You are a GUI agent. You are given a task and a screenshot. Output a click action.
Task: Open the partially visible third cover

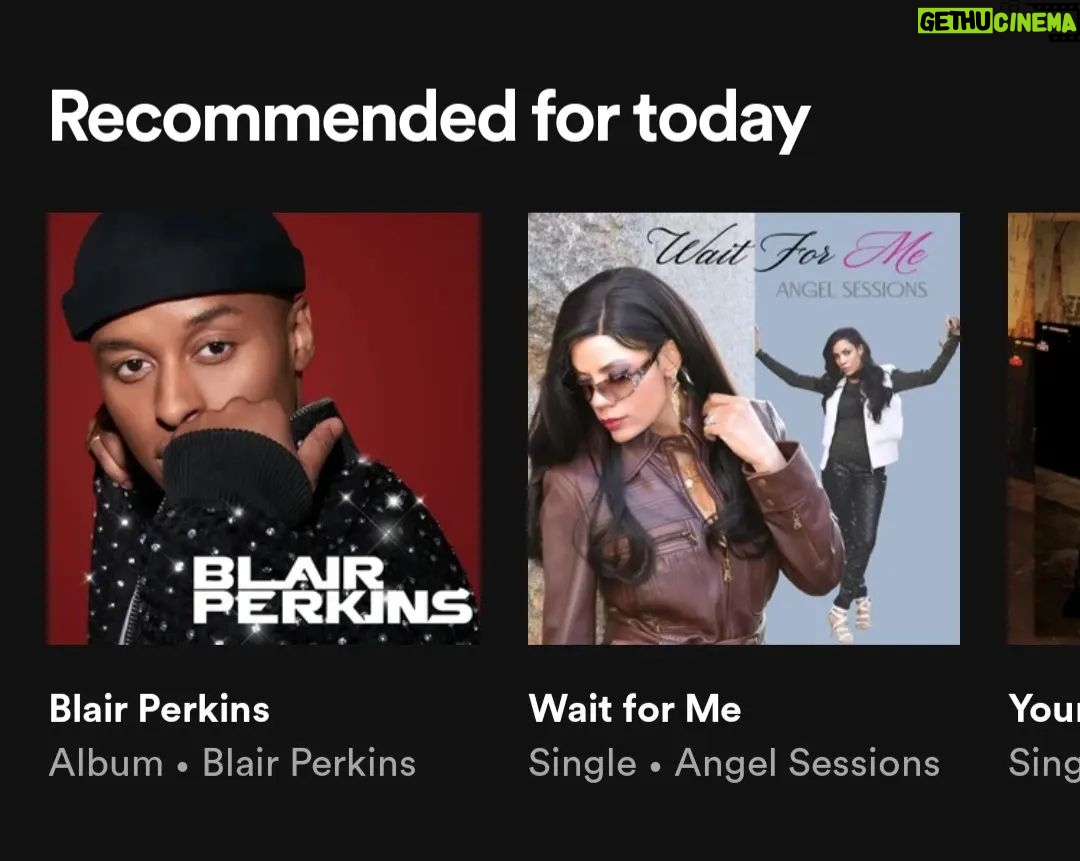coord(1043,428)
